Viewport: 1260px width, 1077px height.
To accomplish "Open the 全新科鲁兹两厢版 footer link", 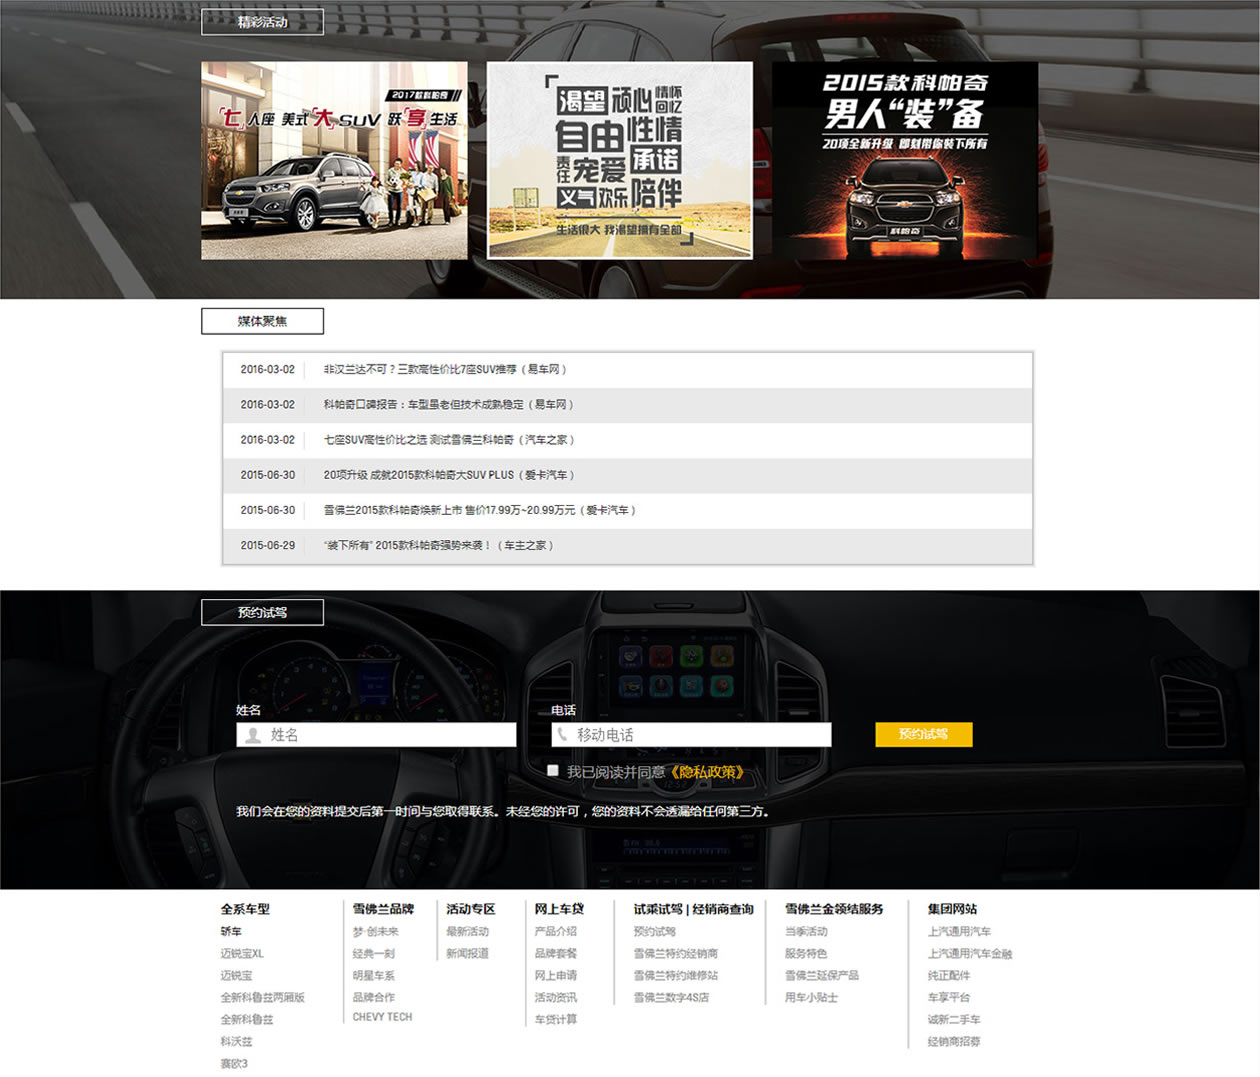I will 263,997.
